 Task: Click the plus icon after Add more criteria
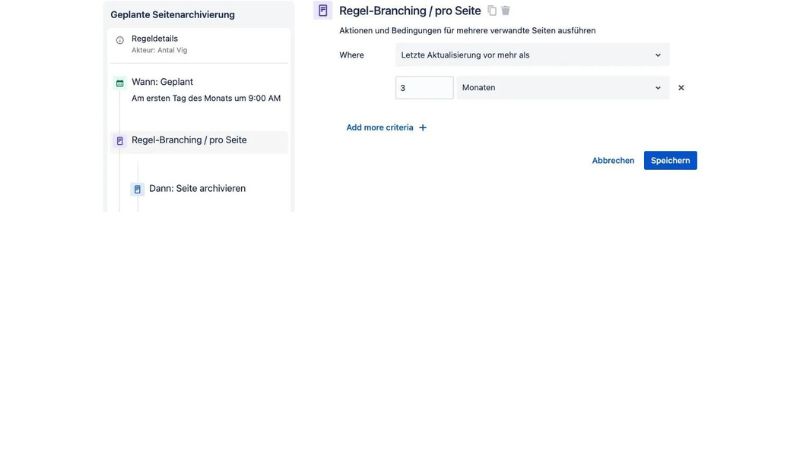click(423, 128)
